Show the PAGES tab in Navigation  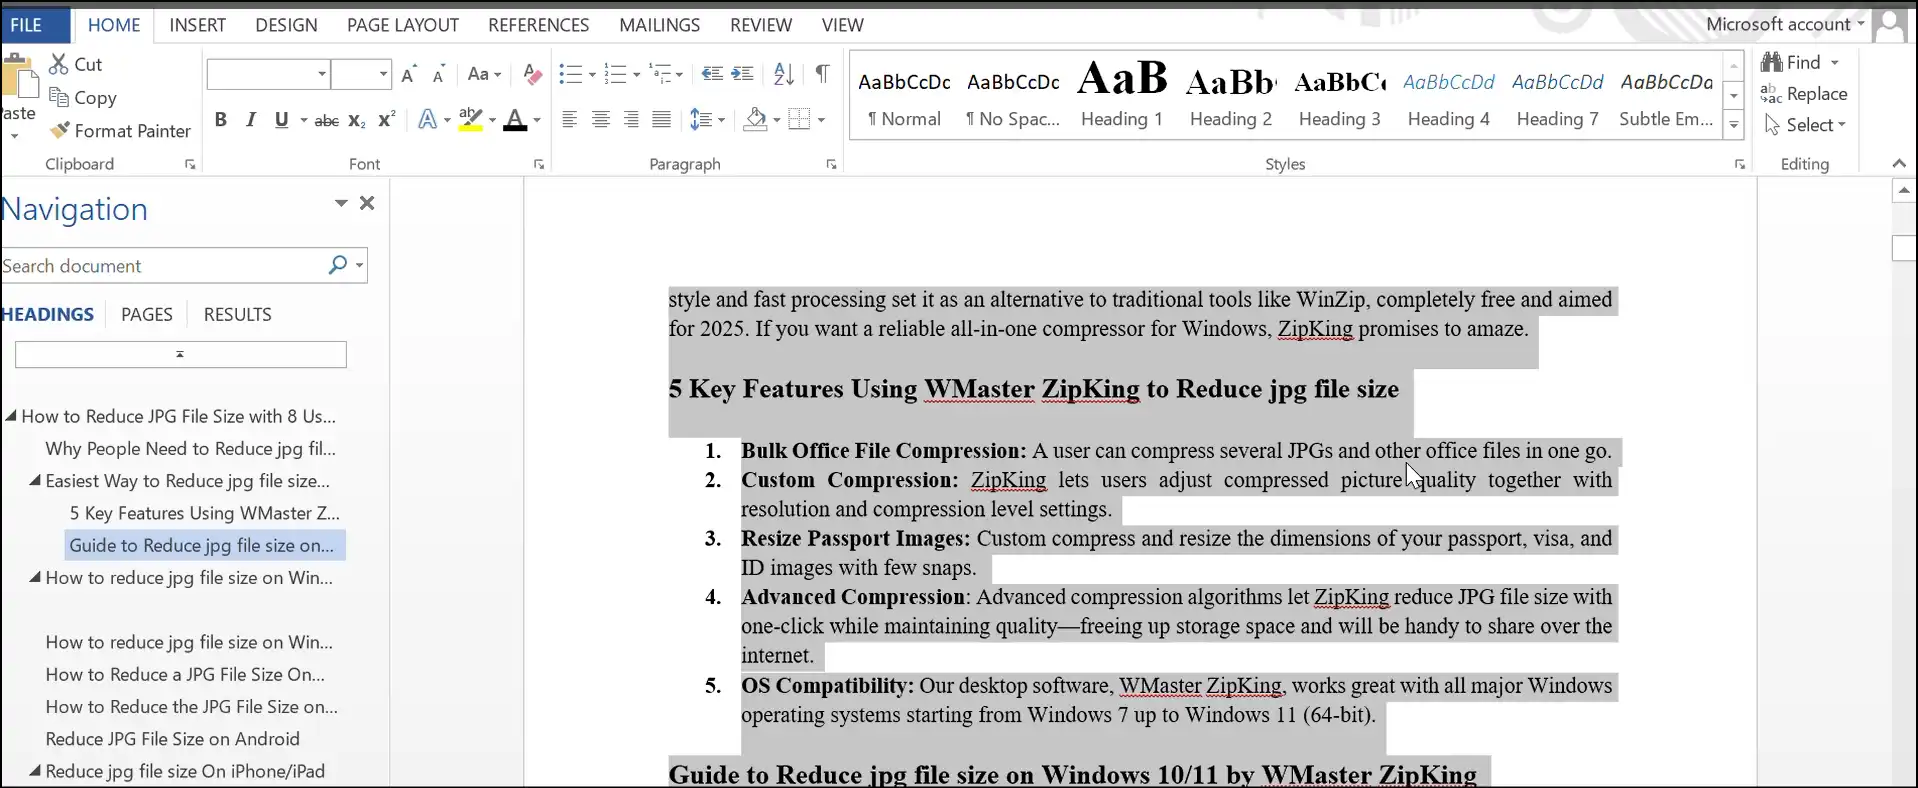click(x=147, y=314)
